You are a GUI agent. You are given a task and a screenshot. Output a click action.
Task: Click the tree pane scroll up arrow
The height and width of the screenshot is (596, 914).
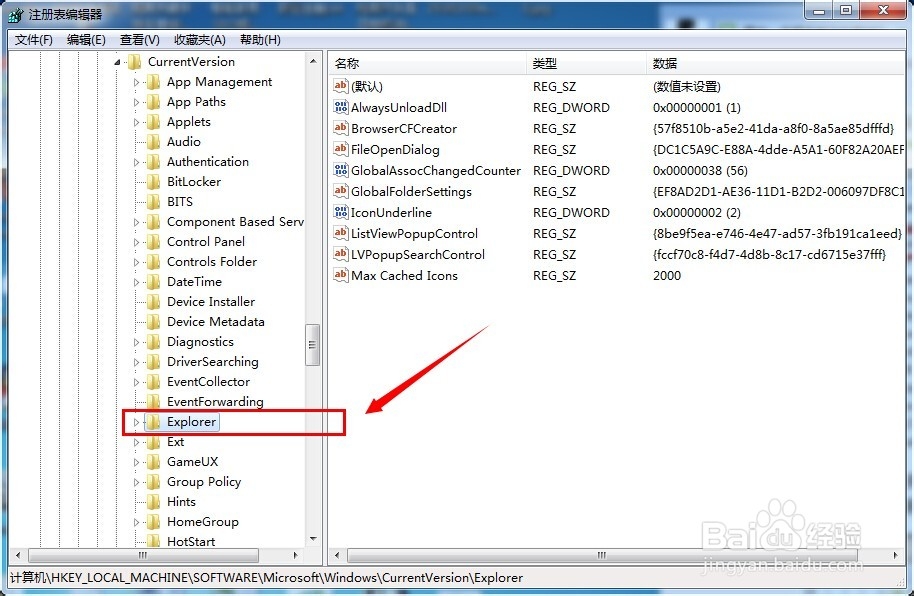(313, 61)
